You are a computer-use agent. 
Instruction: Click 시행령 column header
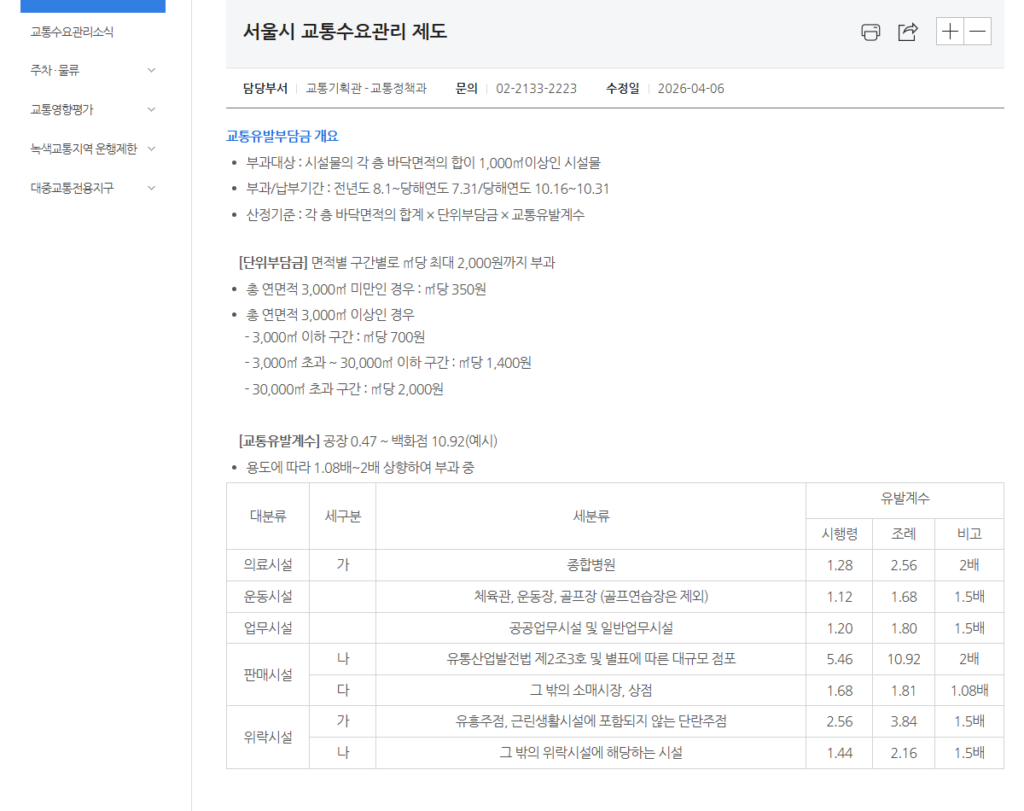(x=839, y=534)
